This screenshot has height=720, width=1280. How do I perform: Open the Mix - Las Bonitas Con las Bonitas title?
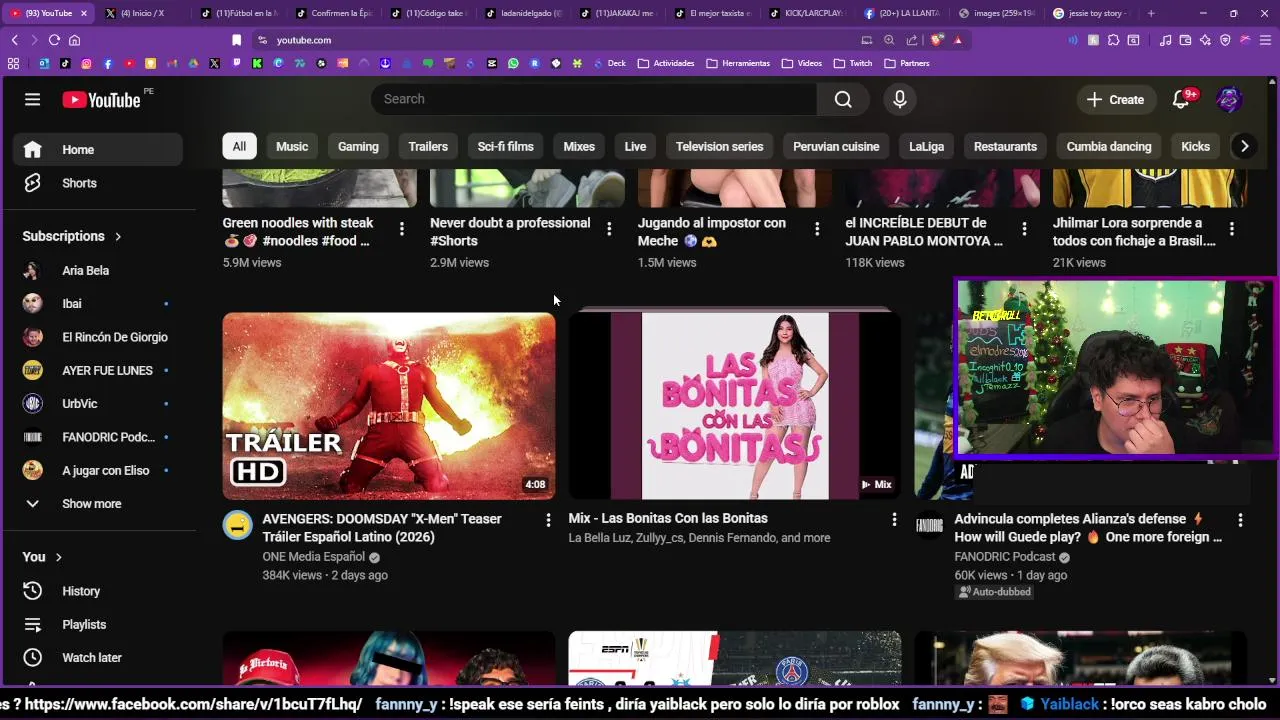[x=668, y=518]
